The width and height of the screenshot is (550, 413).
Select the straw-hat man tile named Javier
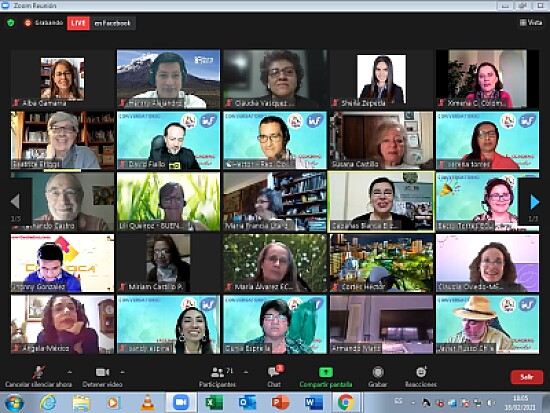pos(488,325)
